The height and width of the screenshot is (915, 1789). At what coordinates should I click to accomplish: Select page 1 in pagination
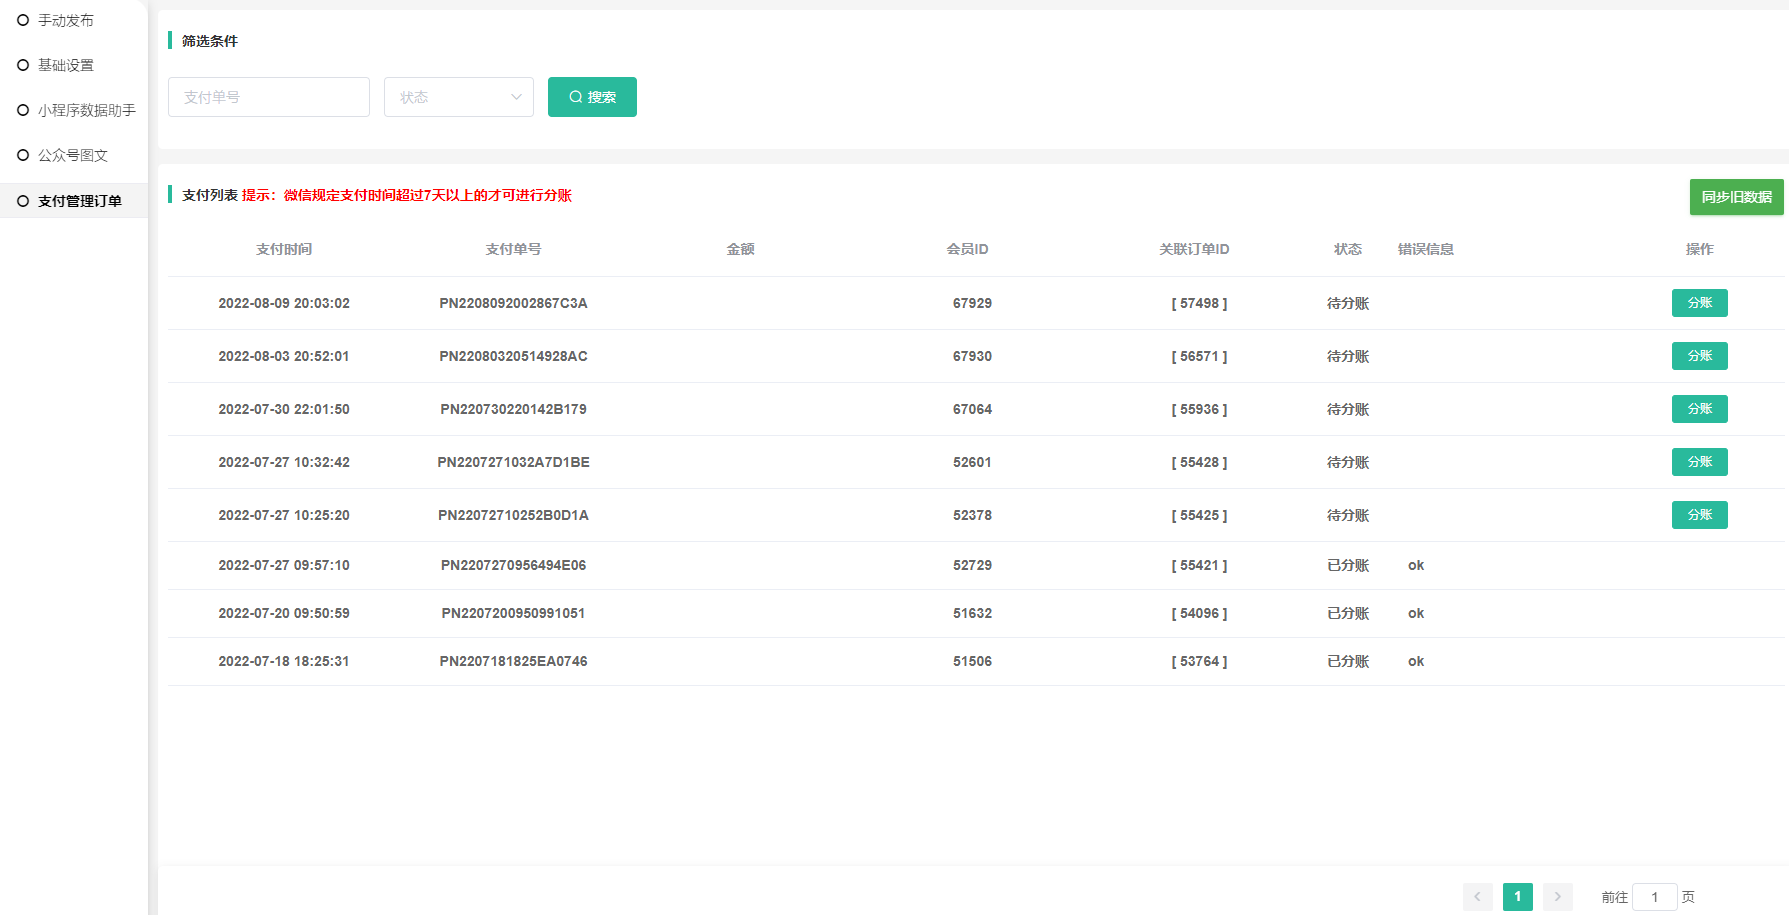tap(1517, 897)
